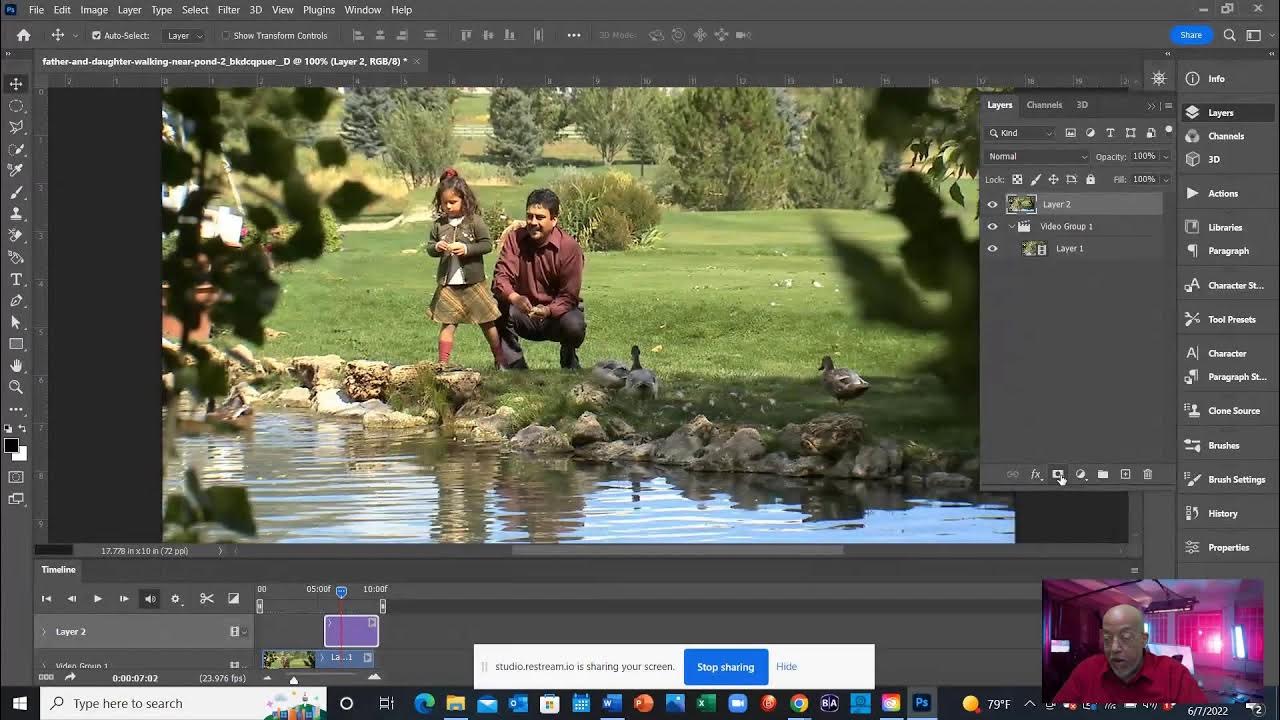Click the foreground color swatch
Screen dimensions: 1280x720
10,446
